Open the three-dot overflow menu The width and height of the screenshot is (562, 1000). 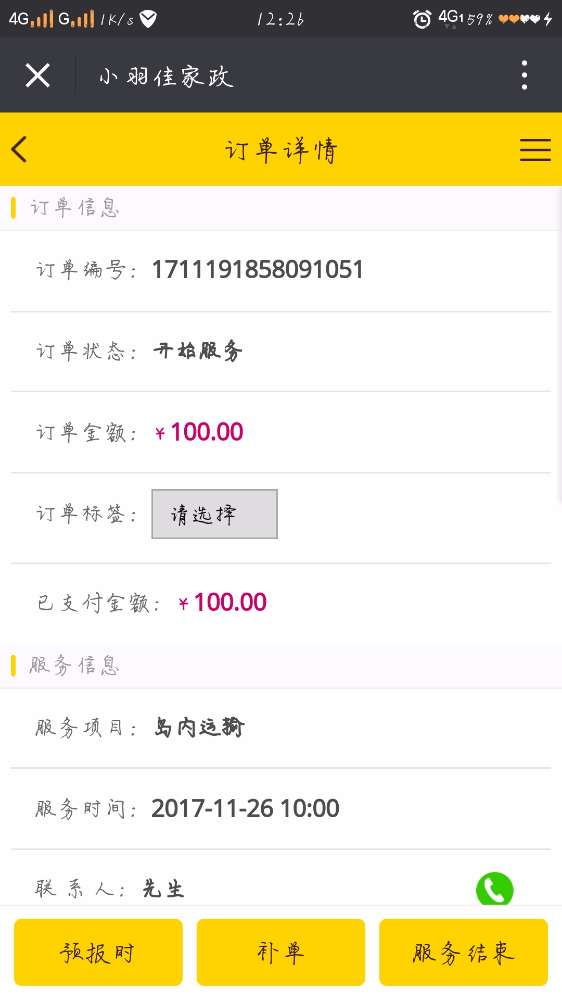pyautogui.click(x=524, y=75)
